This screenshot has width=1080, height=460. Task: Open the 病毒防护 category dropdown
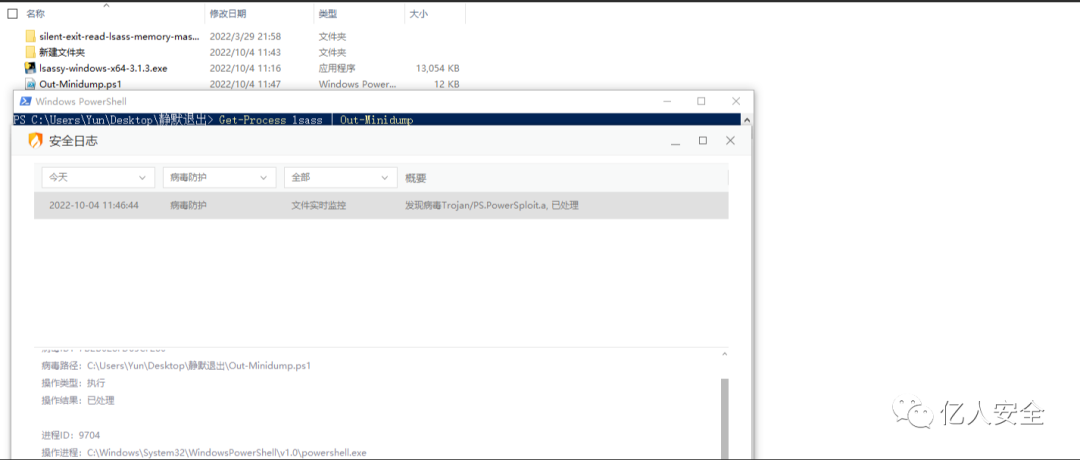pos(220,177)
